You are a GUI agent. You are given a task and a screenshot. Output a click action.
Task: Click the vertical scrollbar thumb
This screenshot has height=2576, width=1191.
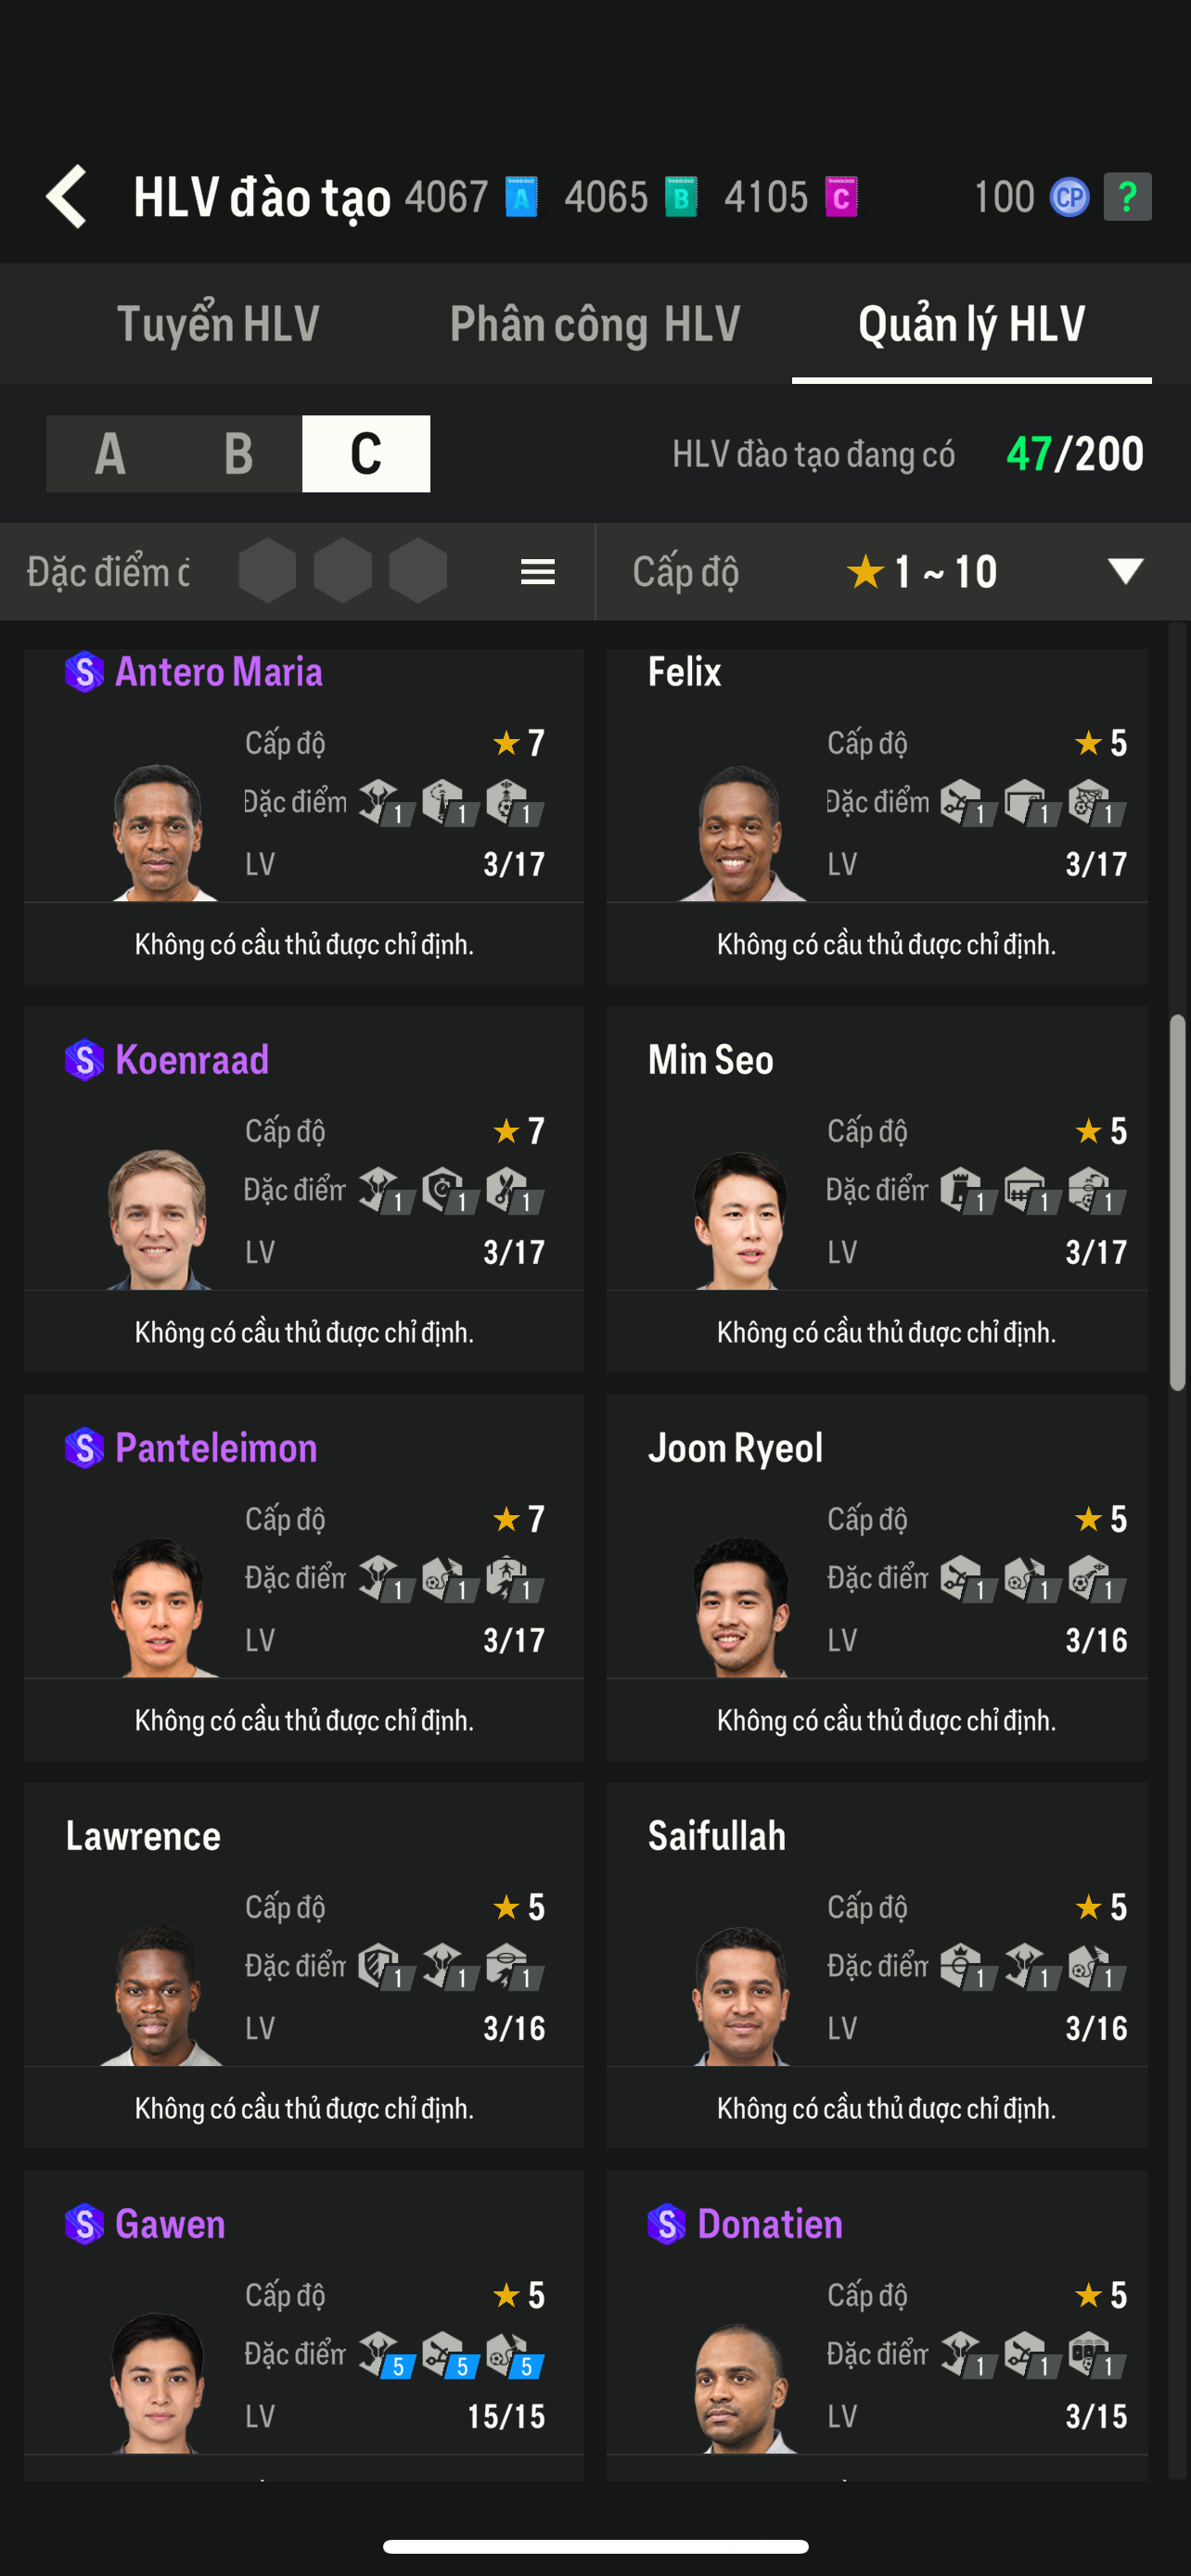pyautogui.click(x=1178, y=1202)
